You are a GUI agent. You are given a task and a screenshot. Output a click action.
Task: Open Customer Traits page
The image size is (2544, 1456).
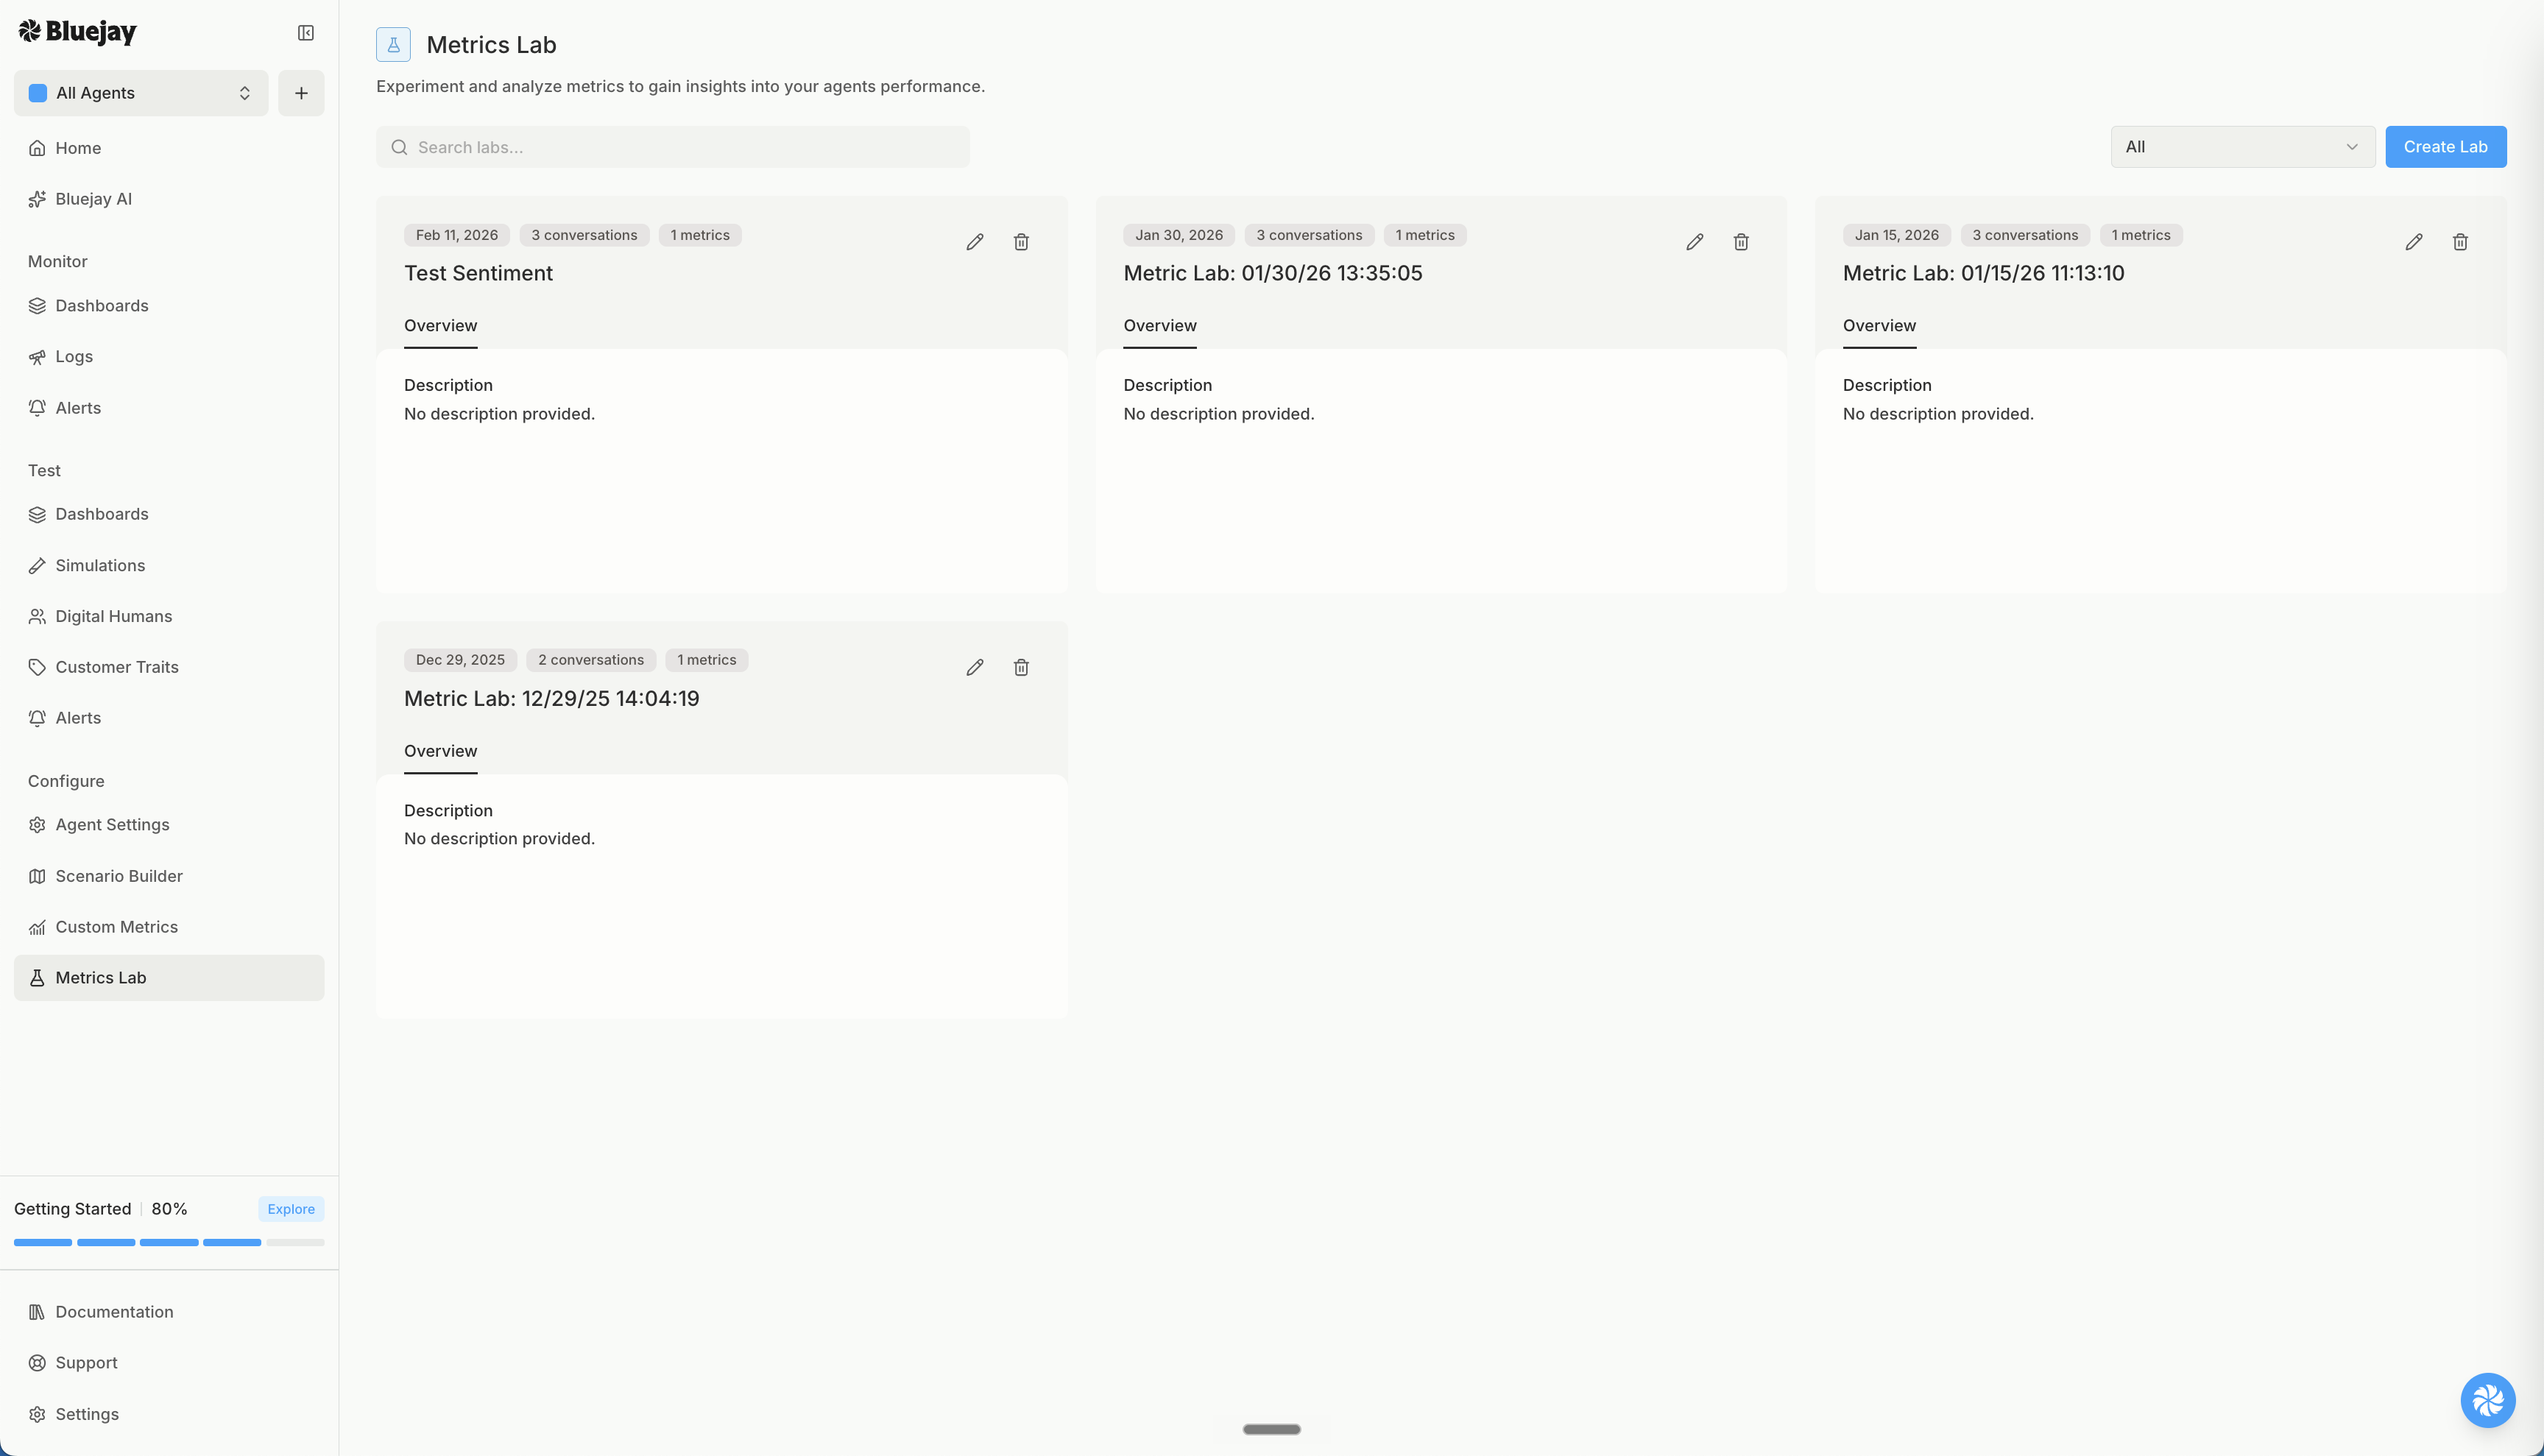point(169,667)
